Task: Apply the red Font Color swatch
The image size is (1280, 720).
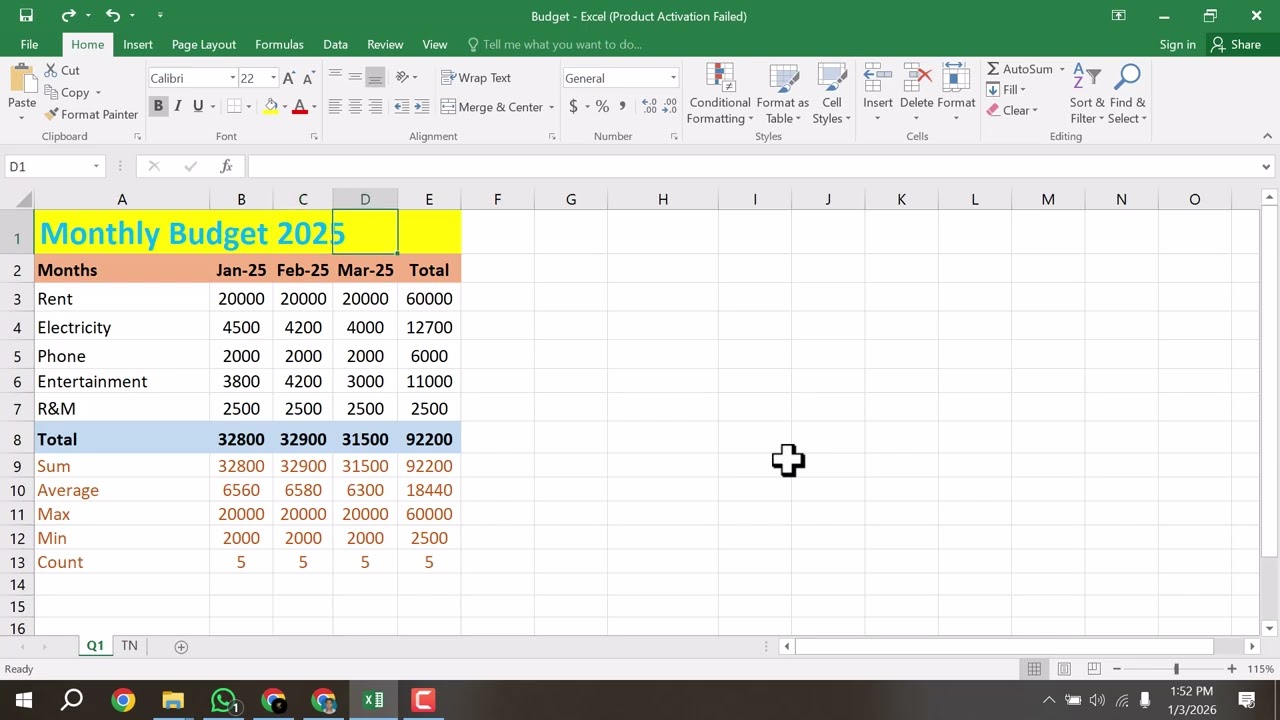Action: 299,106
